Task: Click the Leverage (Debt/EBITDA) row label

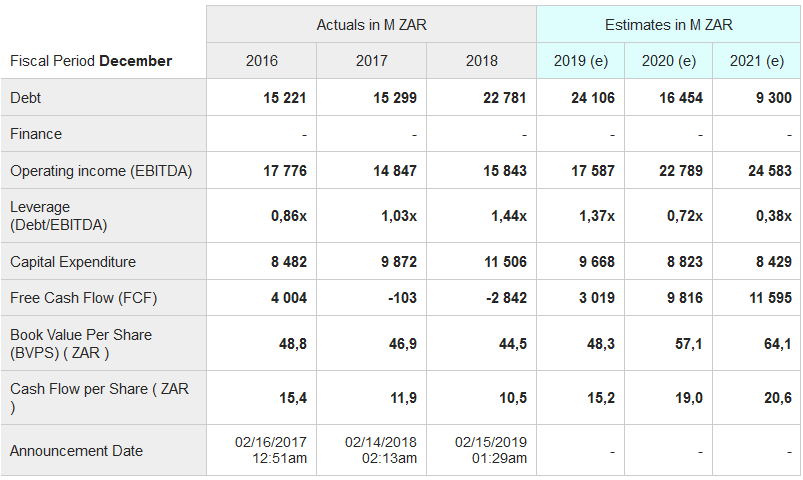Action: click(x=58, y=215)
